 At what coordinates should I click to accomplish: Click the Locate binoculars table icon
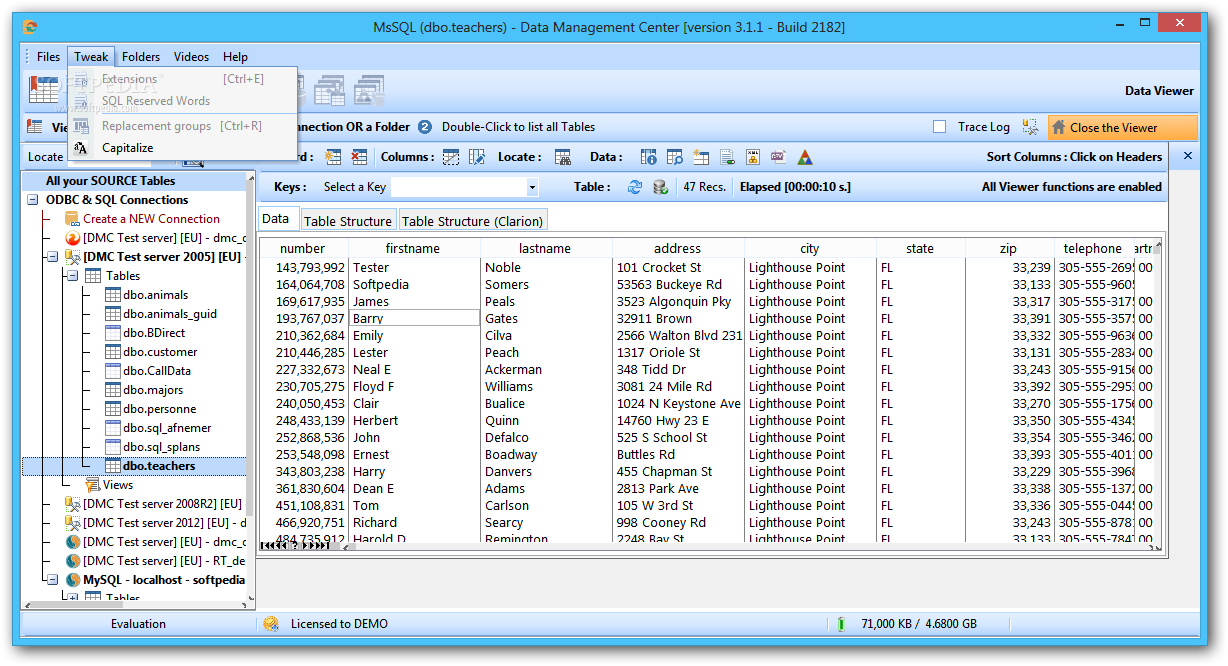(x=563, y=157)
